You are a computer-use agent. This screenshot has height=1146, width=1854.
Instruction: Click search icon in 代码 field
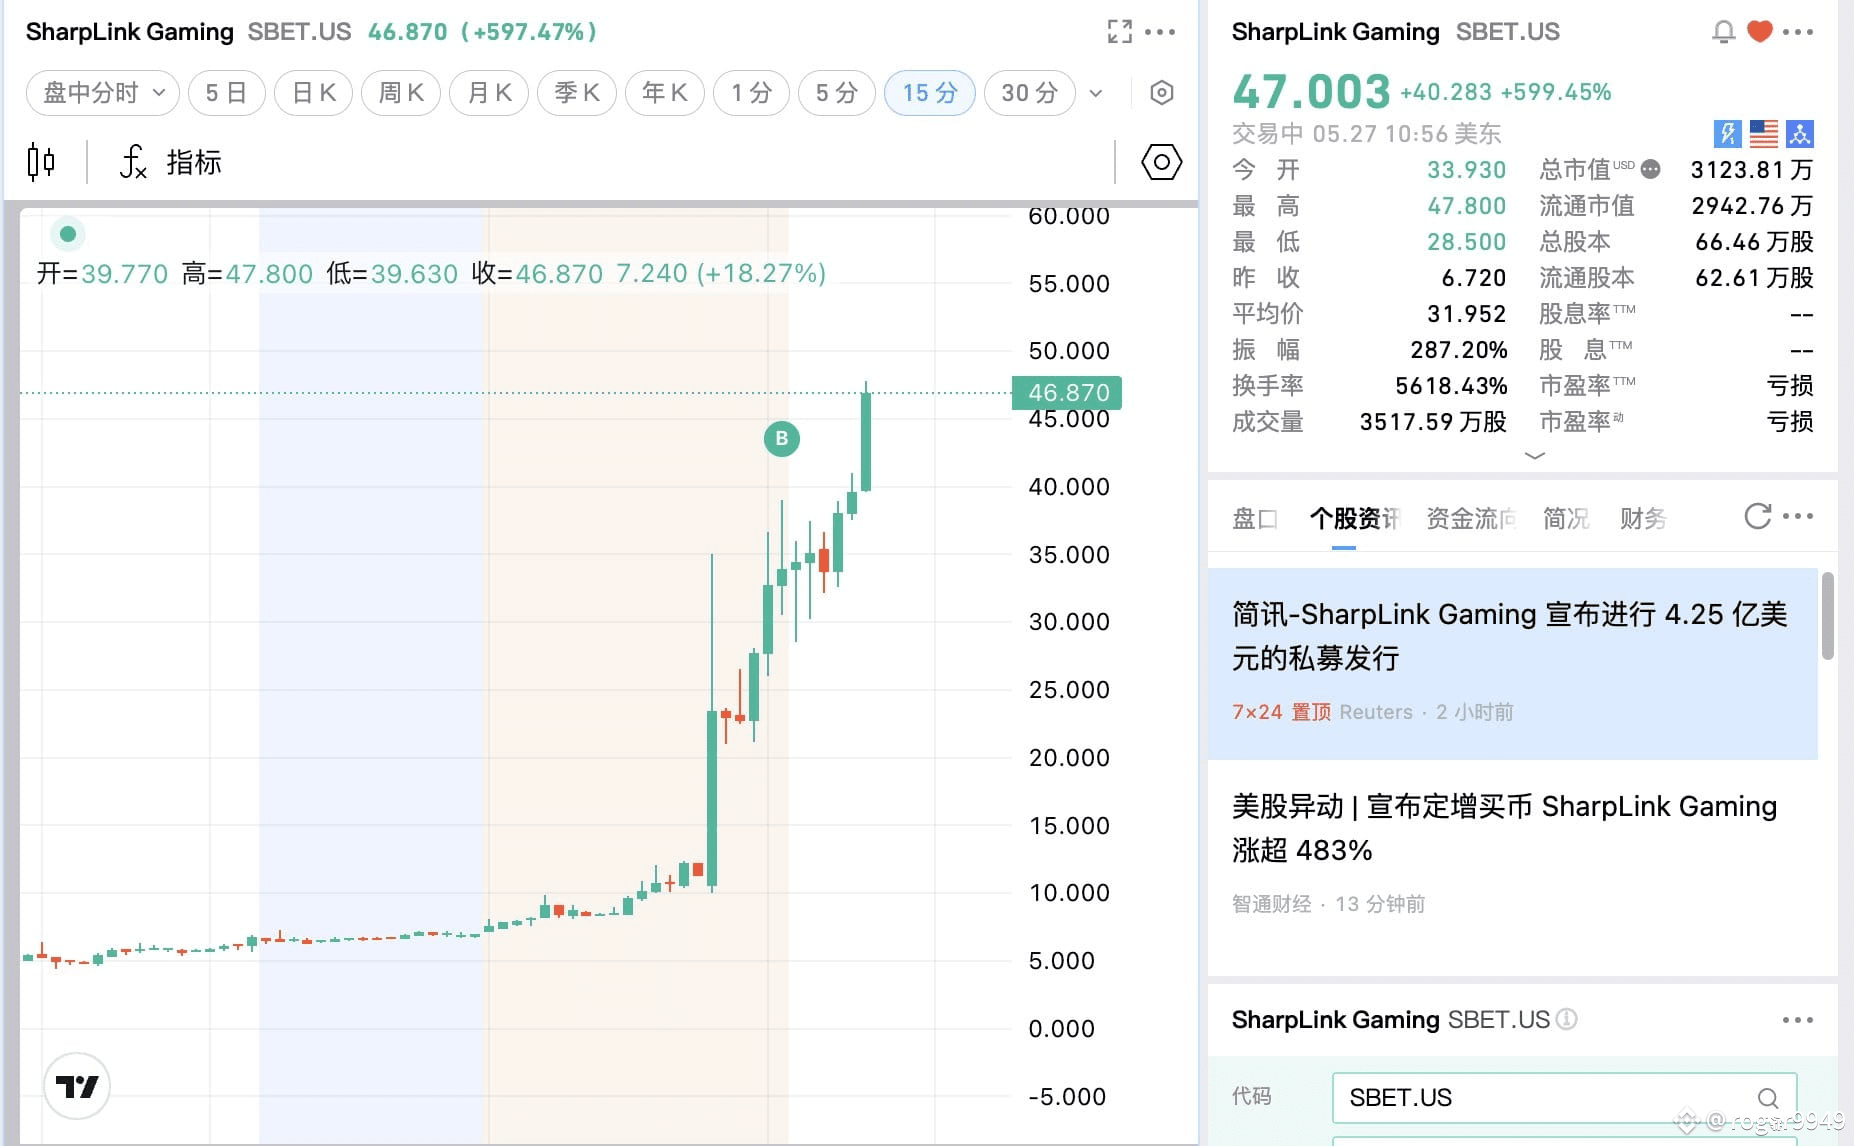(1768, 1098)
